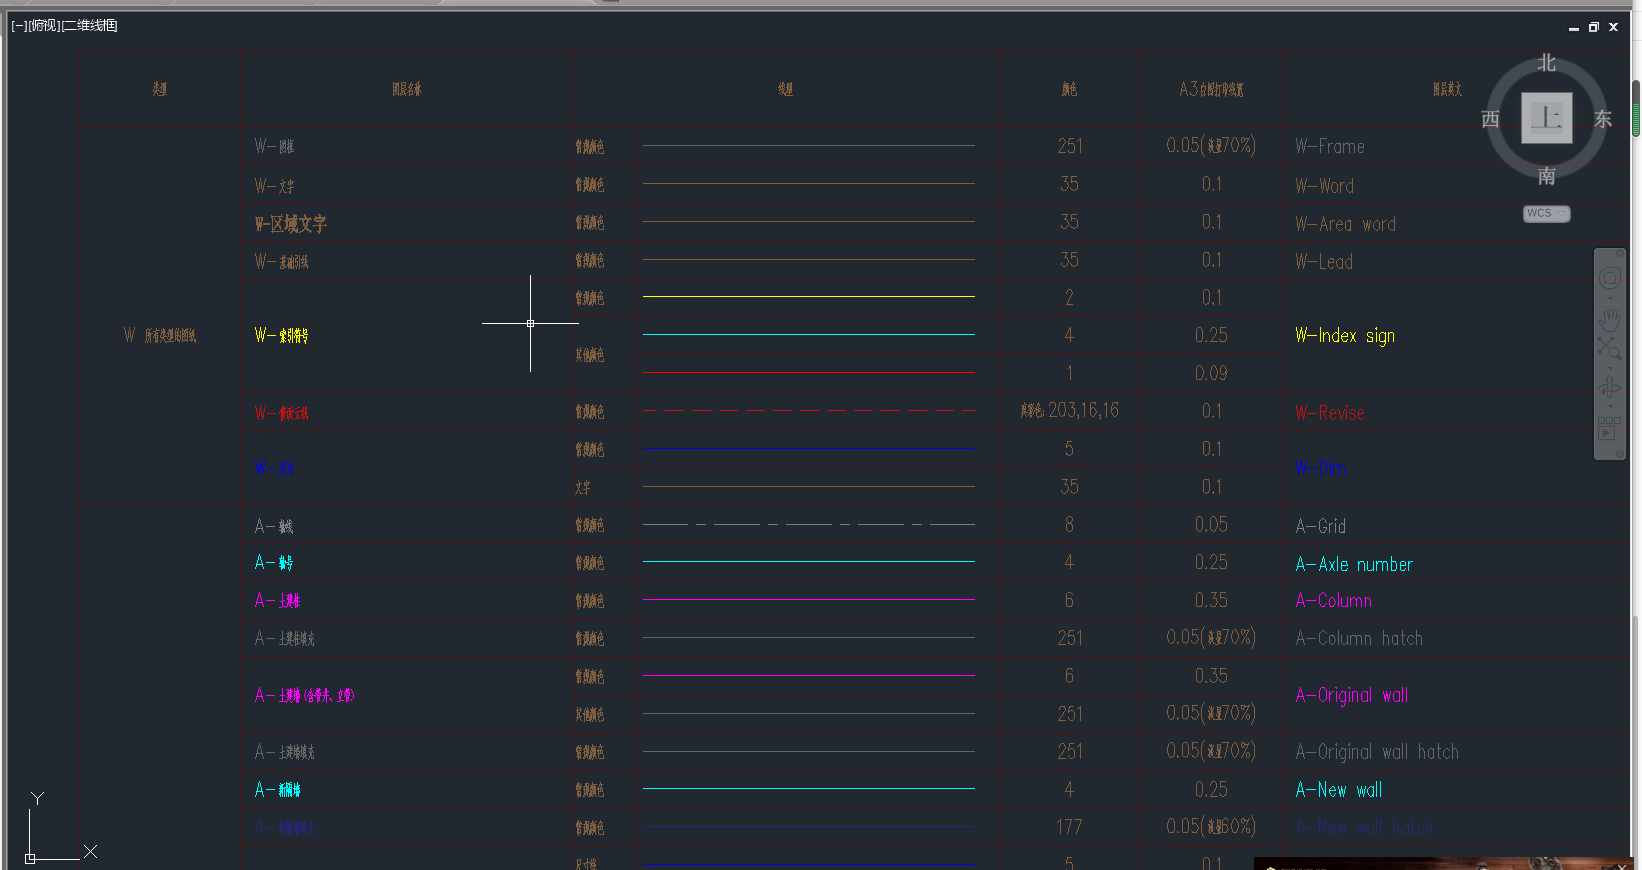
Task: Select the magenta A-Column text
Action: click(x=1334, y=601)
